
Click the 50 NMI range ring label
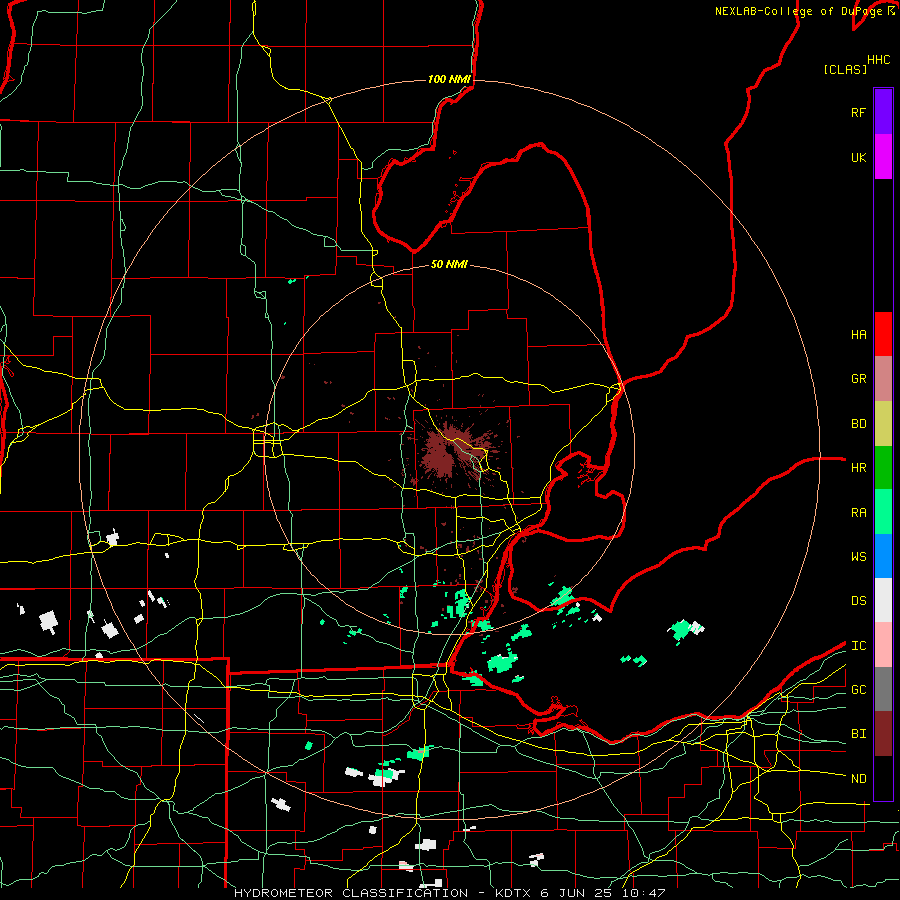point(449,264)
